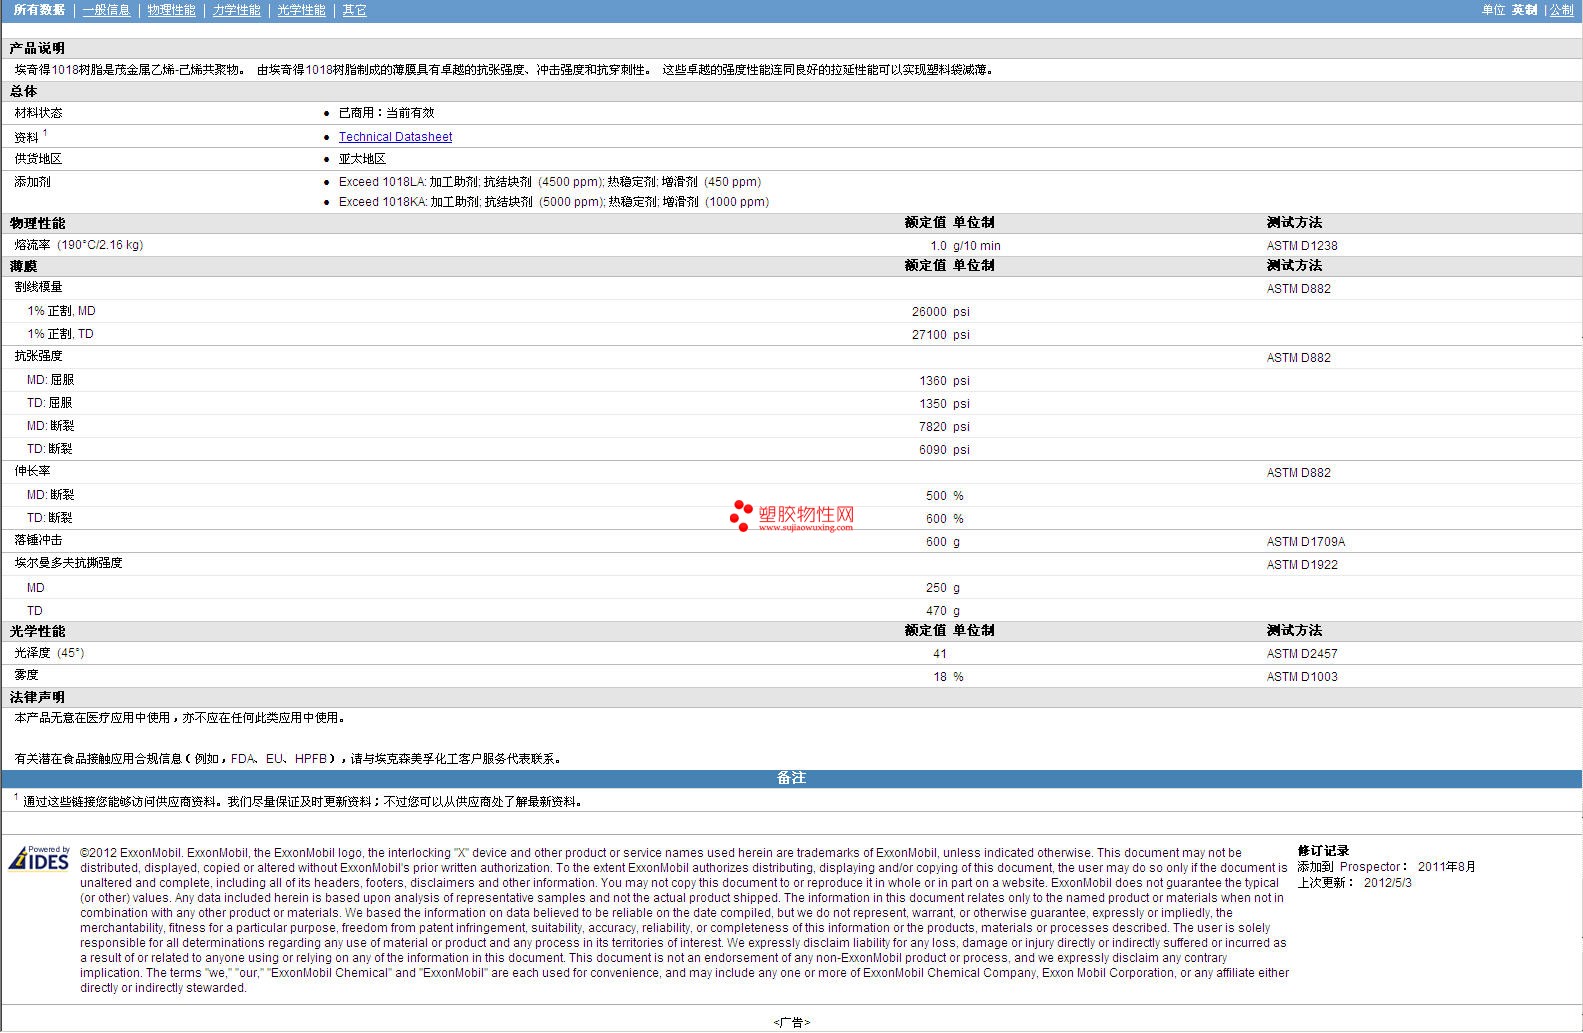Select the 熔流率 (190°C/2.16 kg) label

tap(78, 245)
